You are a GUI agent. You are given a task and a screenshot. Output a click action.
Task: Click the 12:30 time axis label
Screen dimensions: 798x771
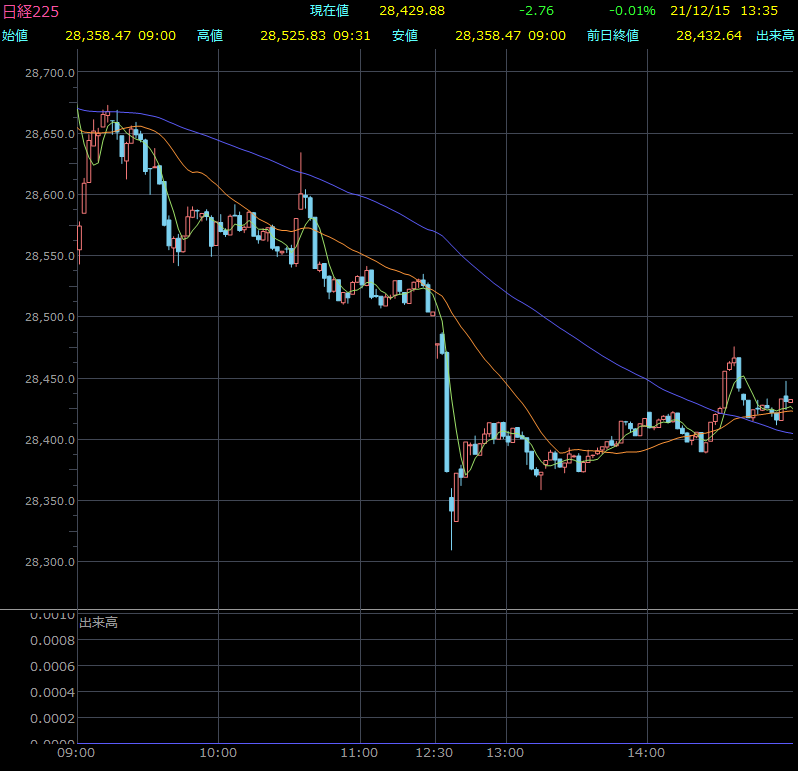pyautogui.click(x=434, y=753)
